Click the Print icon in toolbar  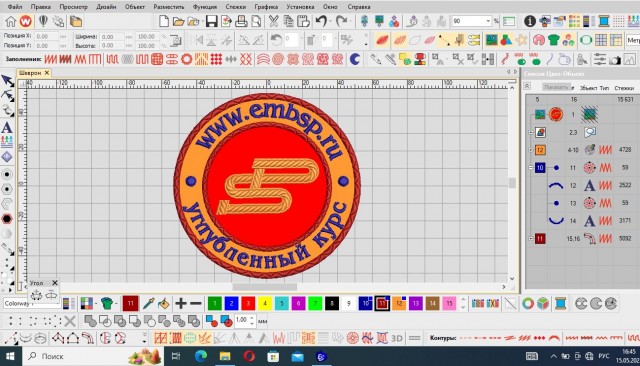pyautogui.click(x=241, y=21)
